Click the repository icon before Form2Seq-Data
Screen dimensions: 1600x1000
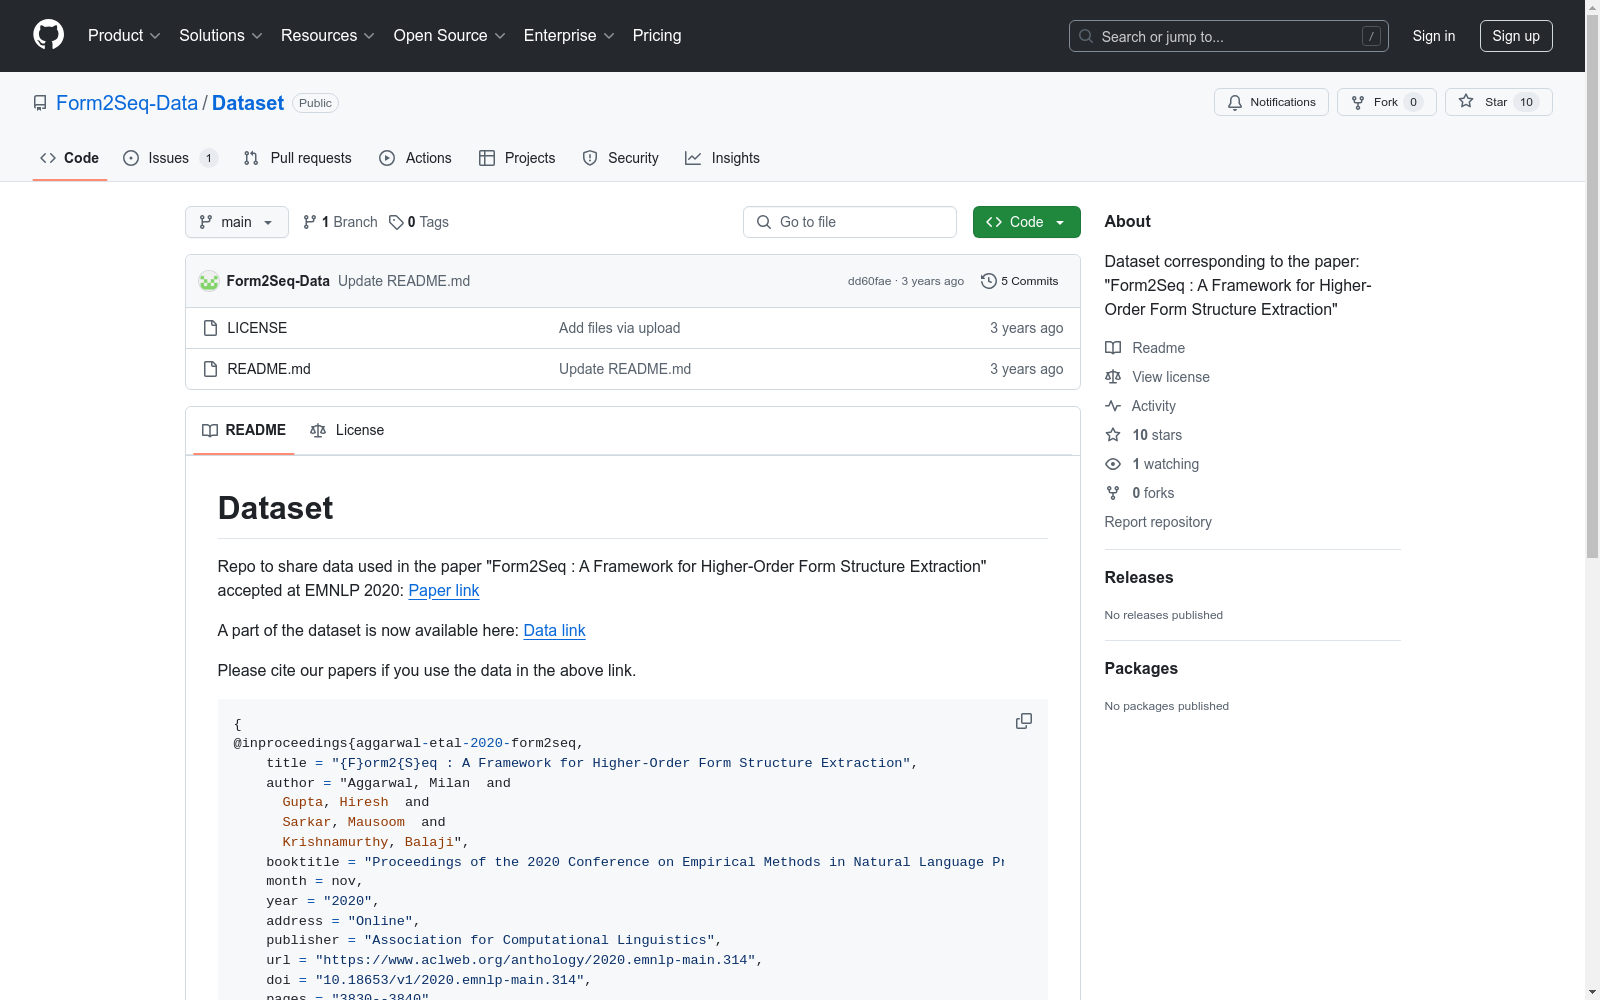coord(40,103)
